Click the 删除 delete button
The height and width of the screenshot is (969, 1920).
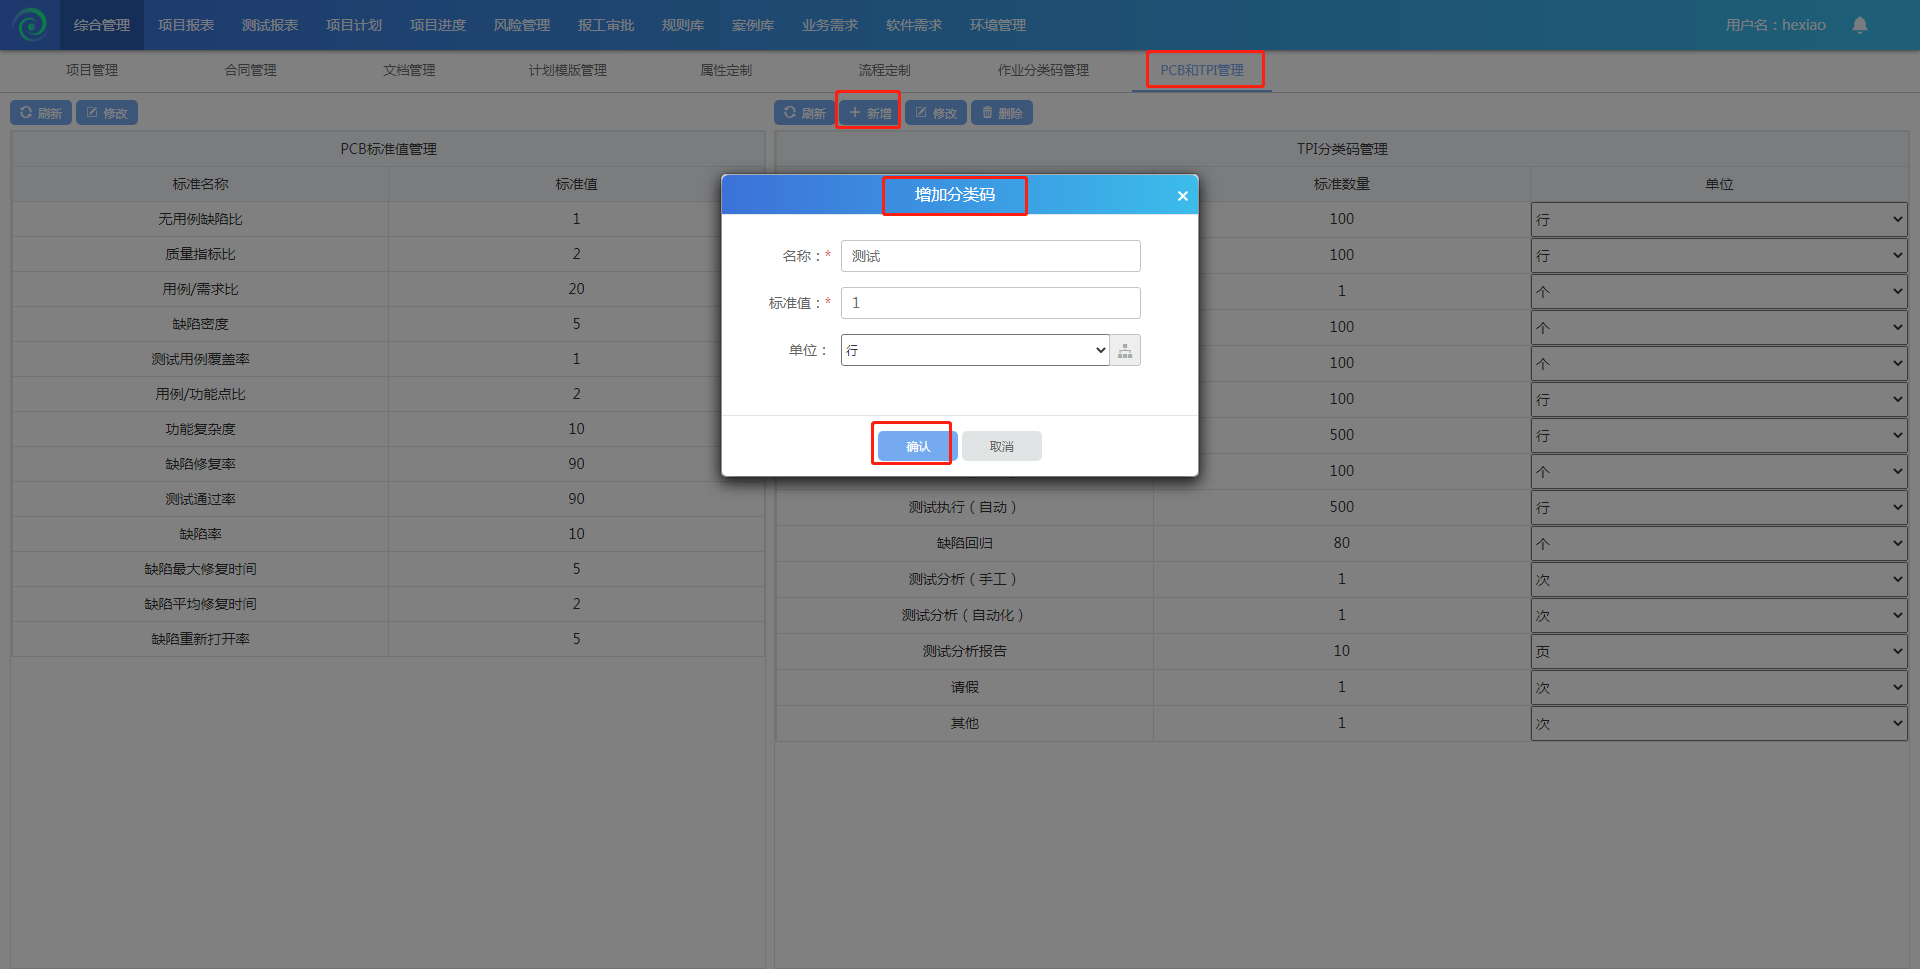(1001, 113)
